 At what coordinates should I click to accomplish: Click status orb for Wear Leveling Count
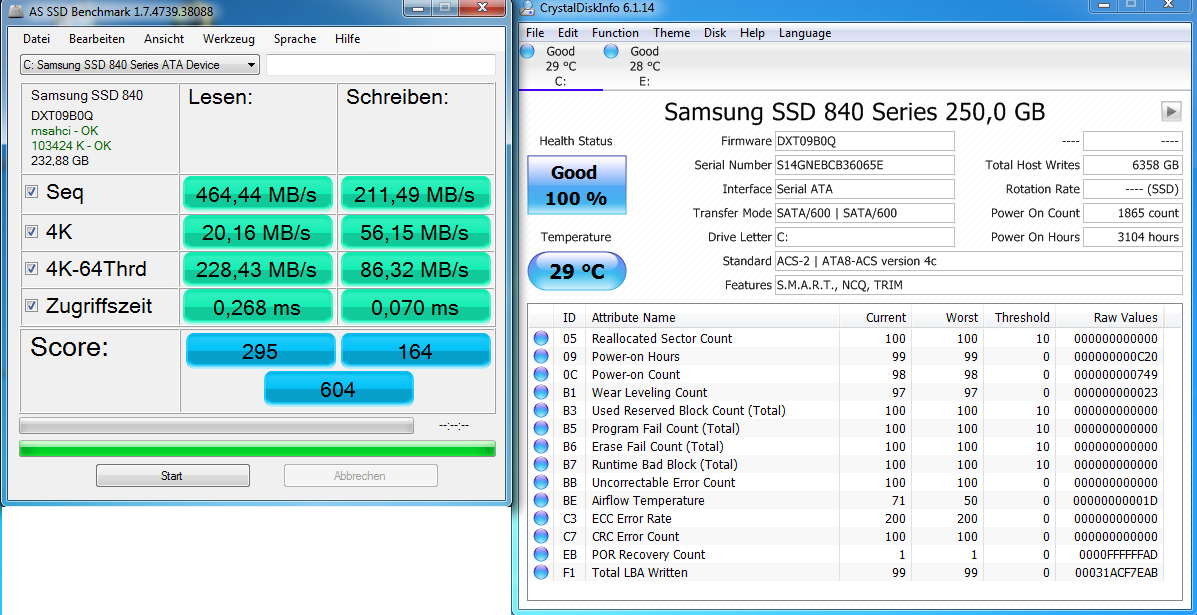click(541, 392)
